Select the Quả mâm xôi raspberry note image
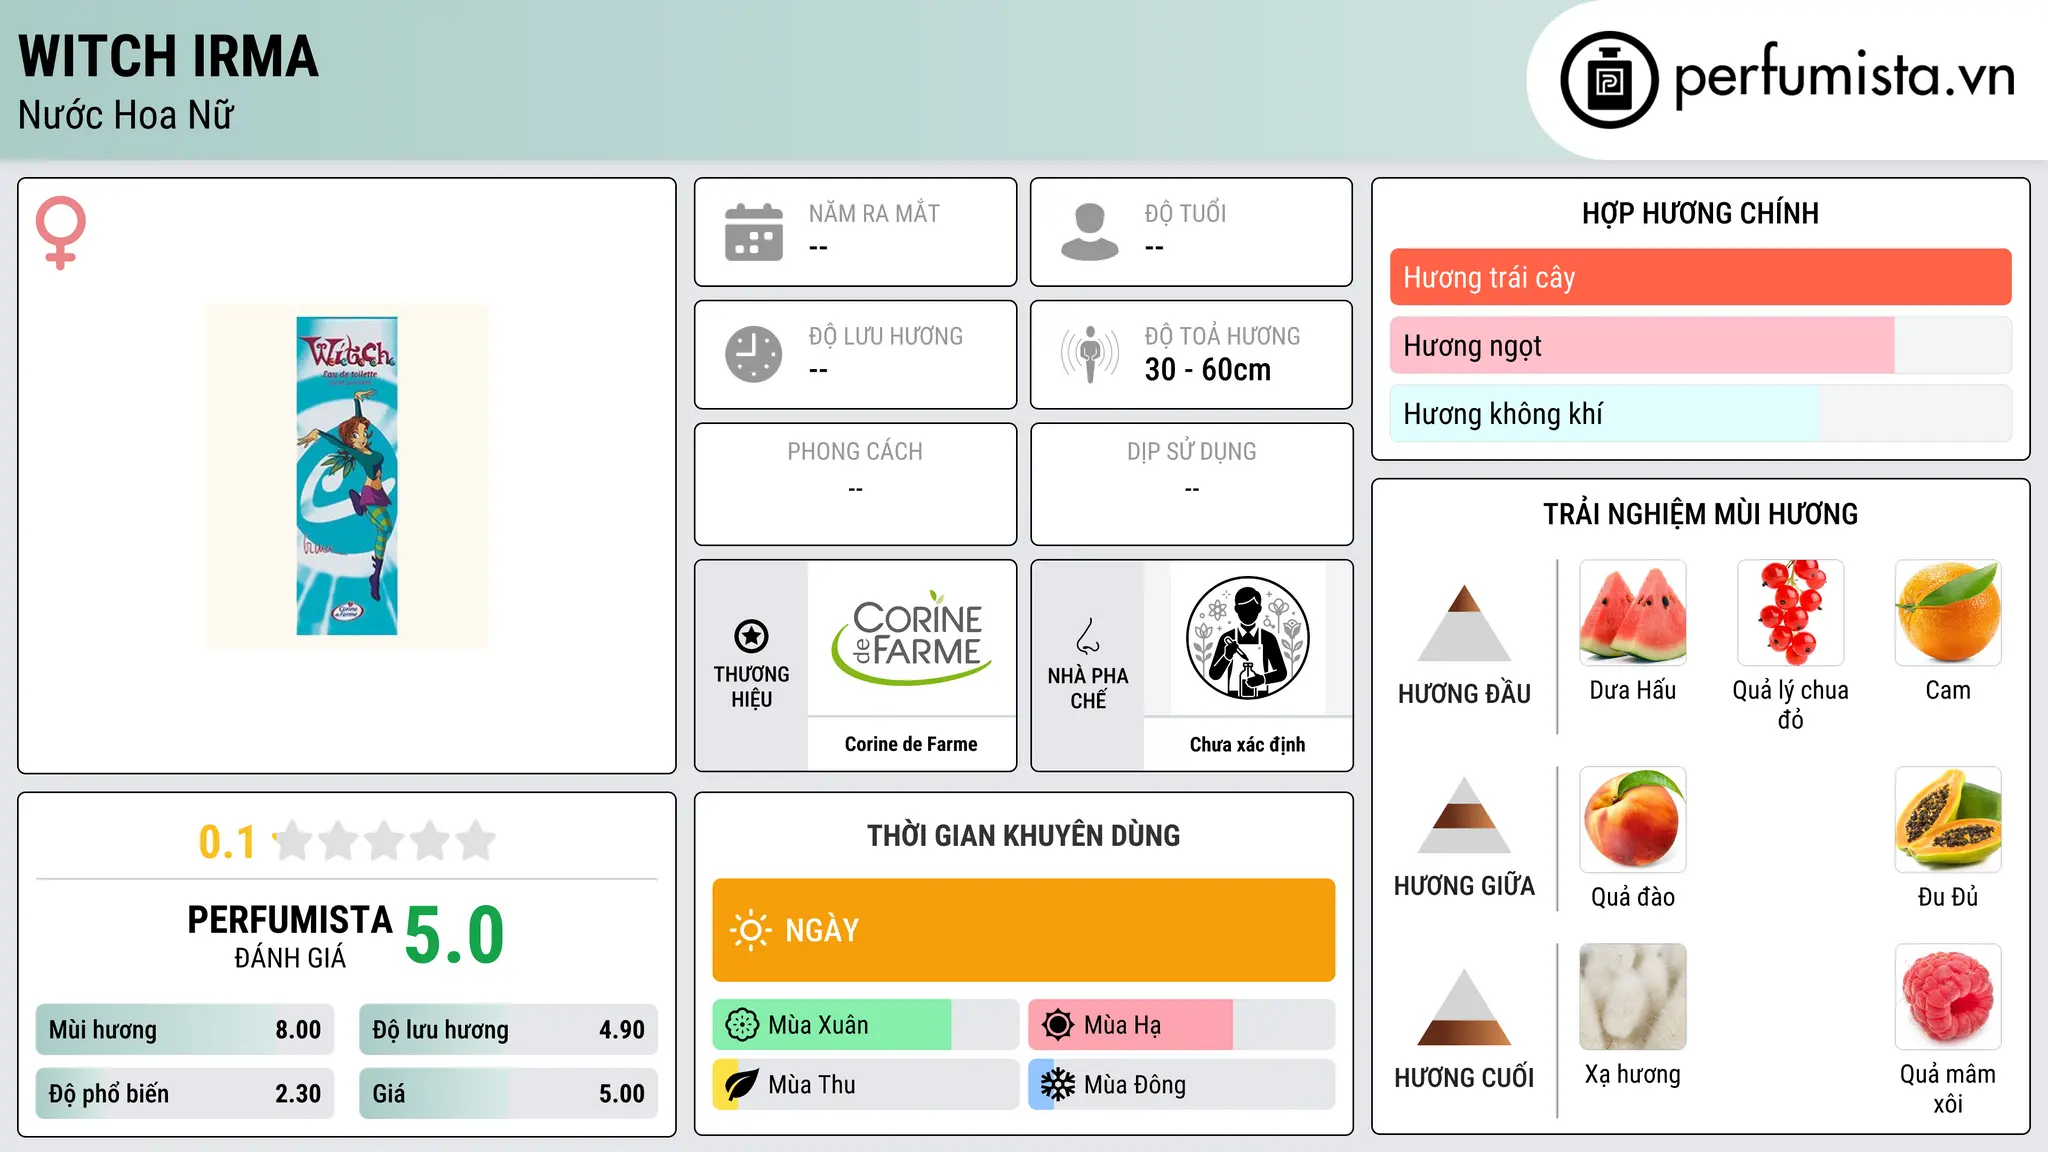The width and height of the screenshot is (2048, 1152). tap(1948, 997)
